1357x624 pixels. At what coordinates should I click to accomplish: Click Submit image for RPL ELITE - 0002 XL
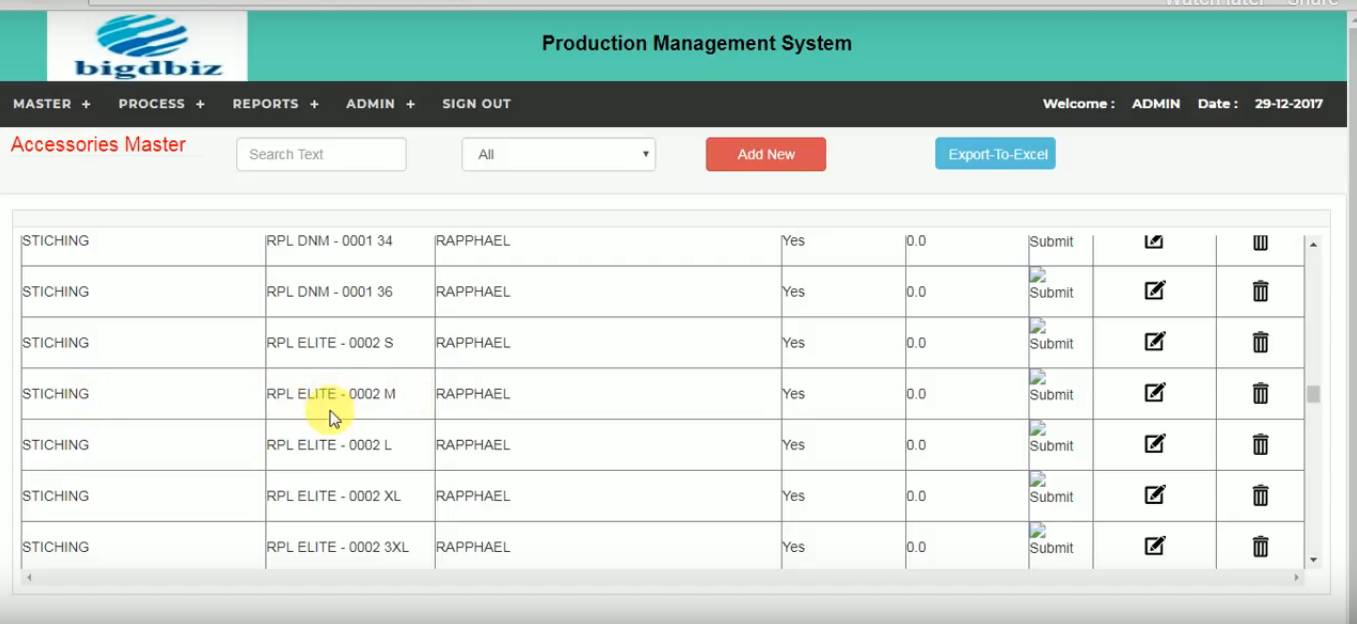1051,489
